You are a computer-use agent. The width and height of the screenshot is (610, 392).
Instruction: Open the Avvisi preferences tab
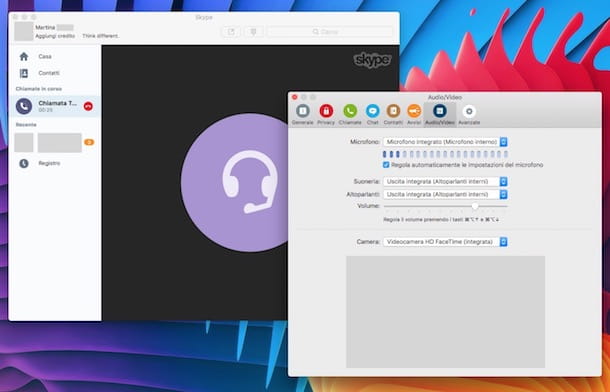[414, 114]
